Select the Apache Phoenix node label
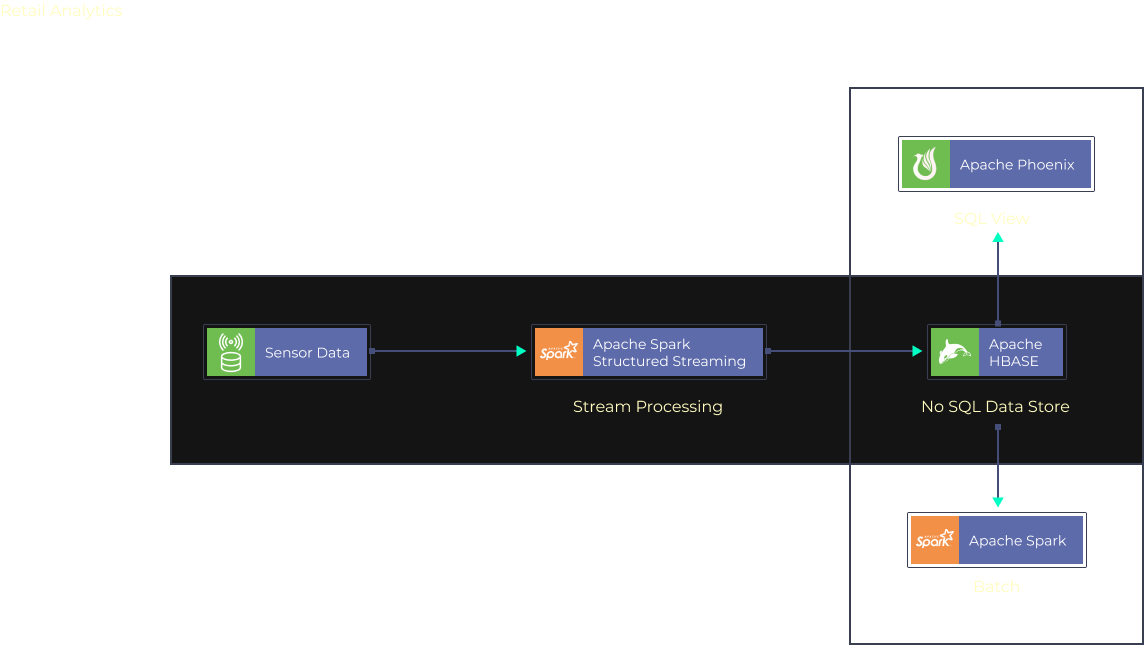 (x=1017, y=165)
